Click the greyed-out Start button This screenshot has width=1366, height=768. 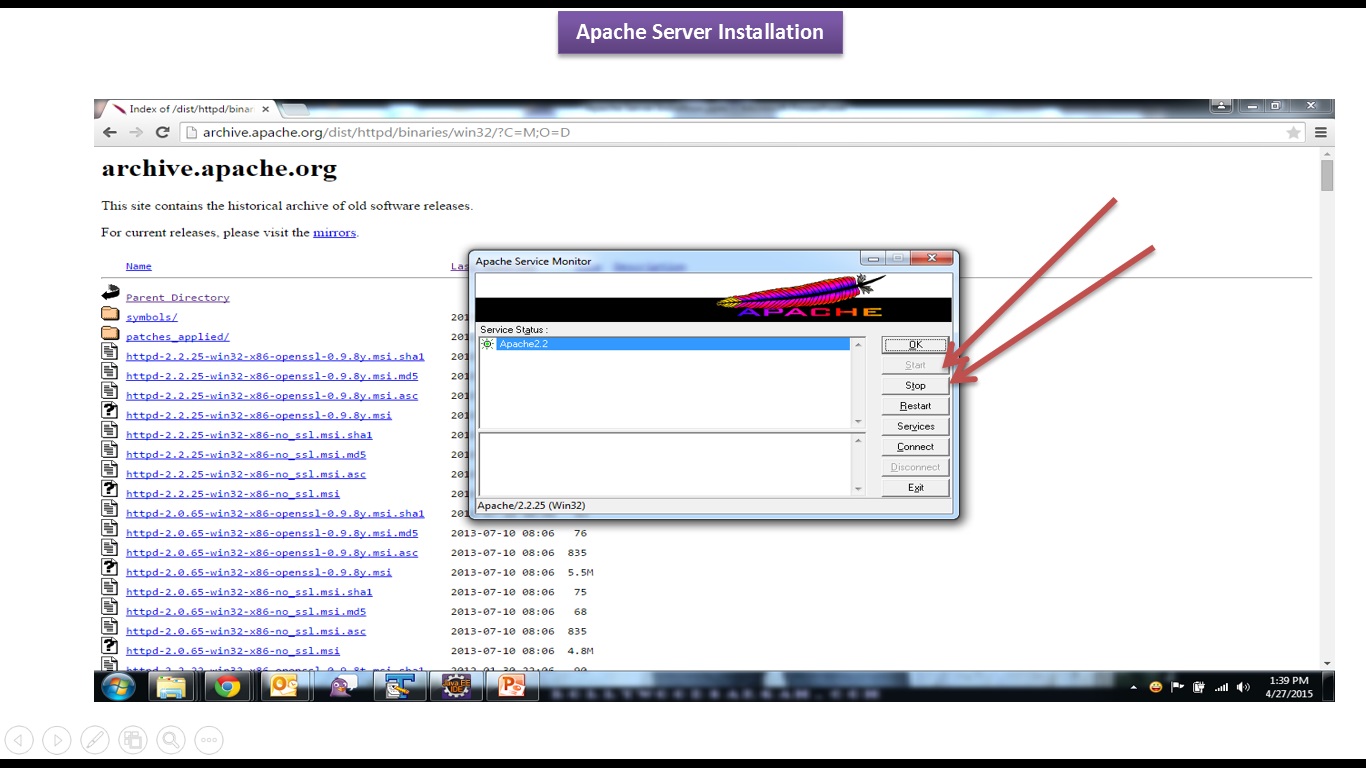pyautogui.click(x=915, y=365)
